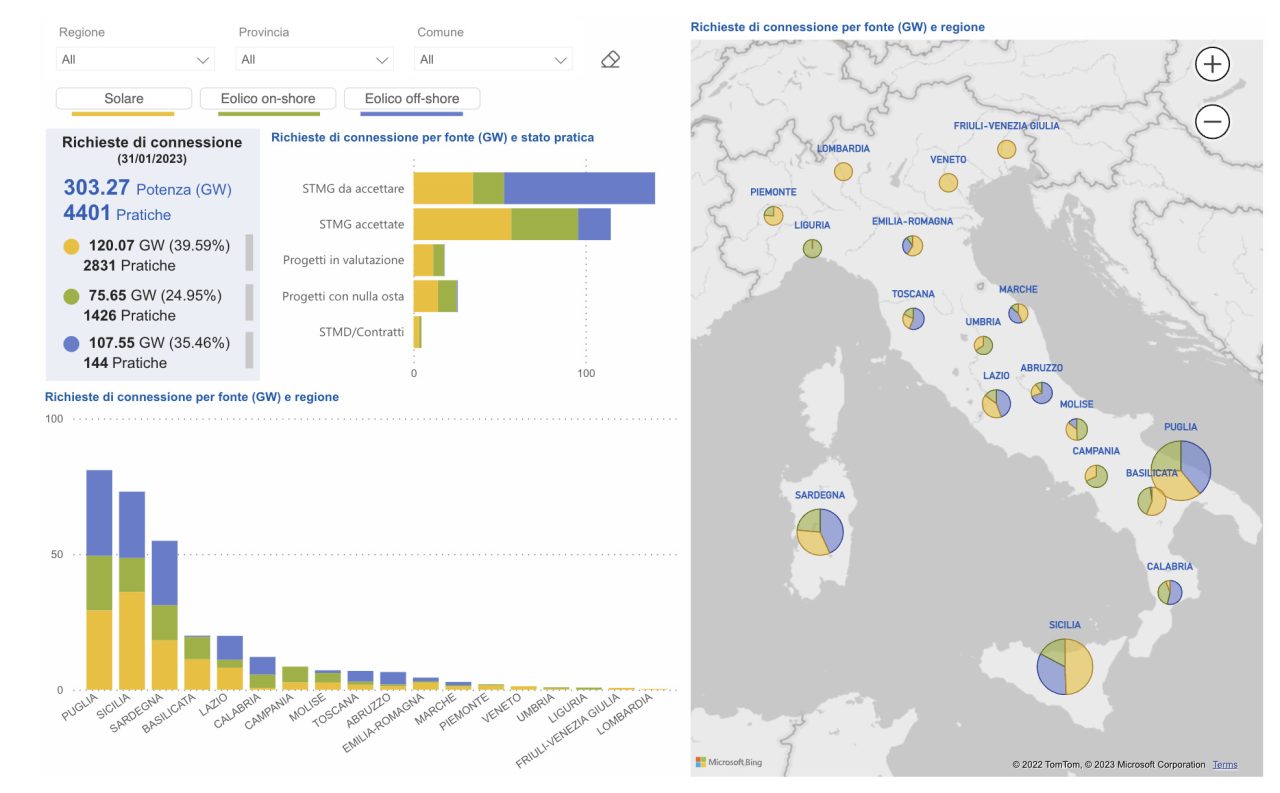Open the Comune dropdown
Image resolution: width=1280 pixels, height=793 pixels.
(494, 59)
